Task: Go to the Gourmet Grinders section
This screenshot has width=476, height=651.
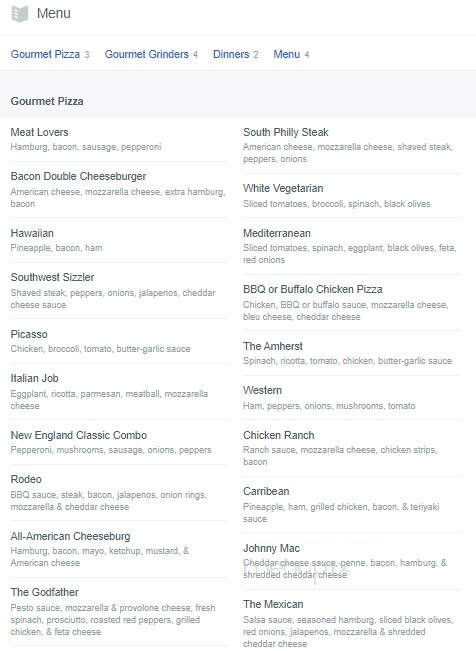Action: 147,54
